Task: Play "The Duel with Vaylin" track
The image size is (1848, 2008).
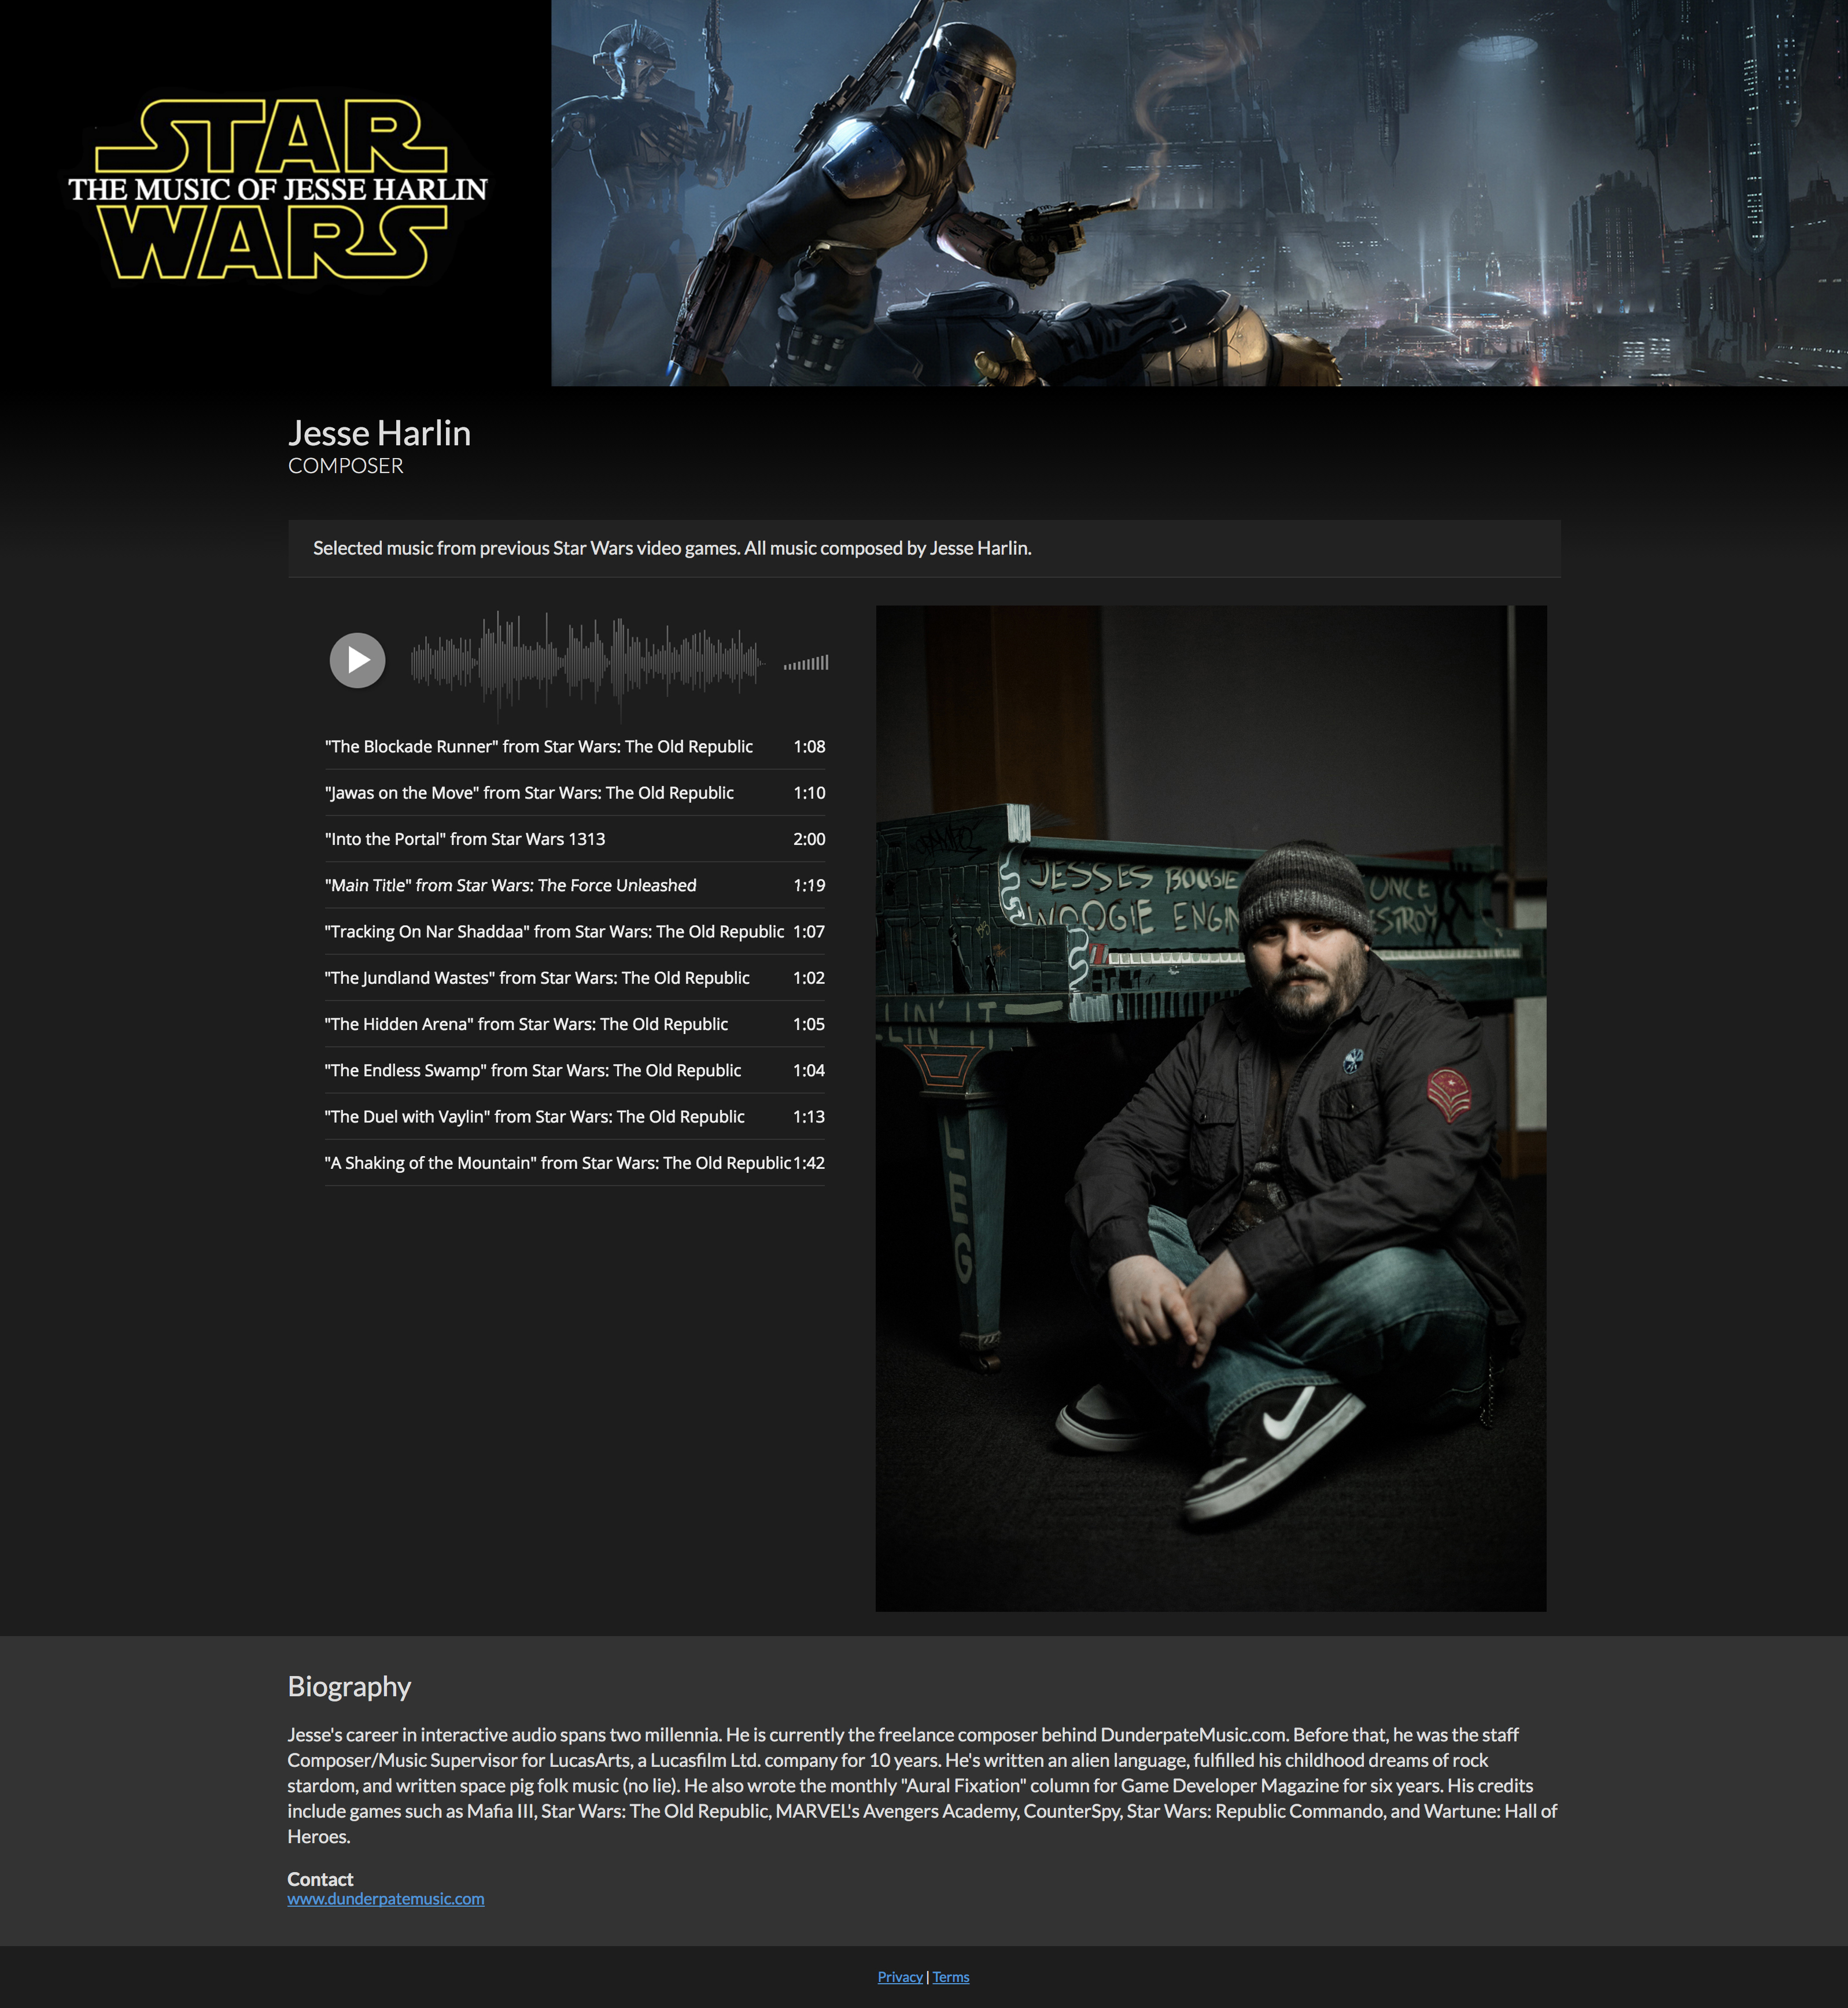Action: [x=574, y=1116]
